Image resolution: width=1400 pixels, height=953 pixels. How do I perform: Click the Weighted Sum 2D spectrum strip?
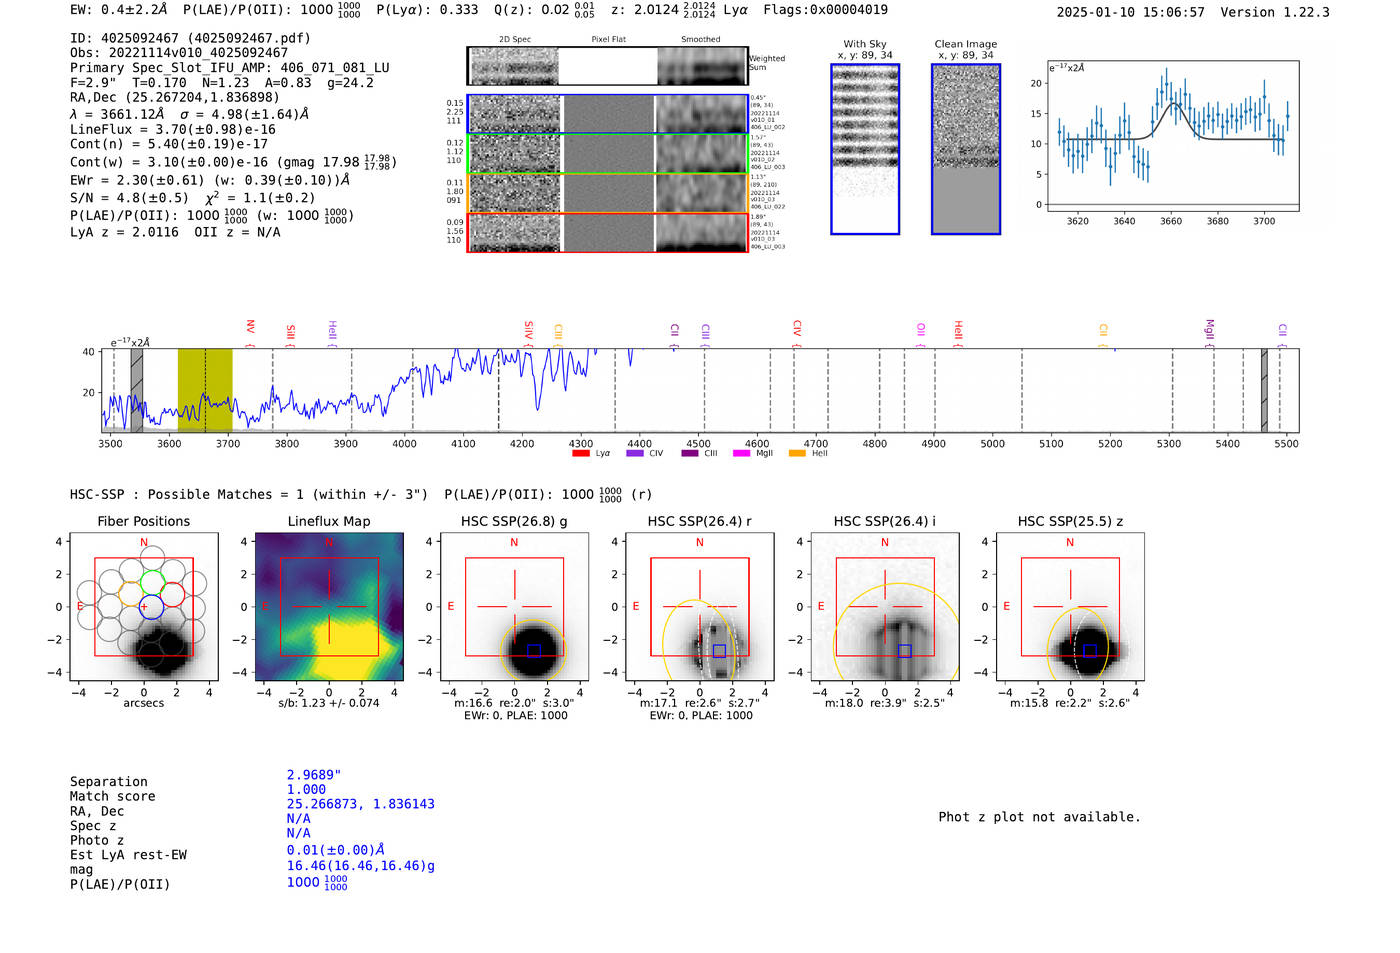point(608,66)
